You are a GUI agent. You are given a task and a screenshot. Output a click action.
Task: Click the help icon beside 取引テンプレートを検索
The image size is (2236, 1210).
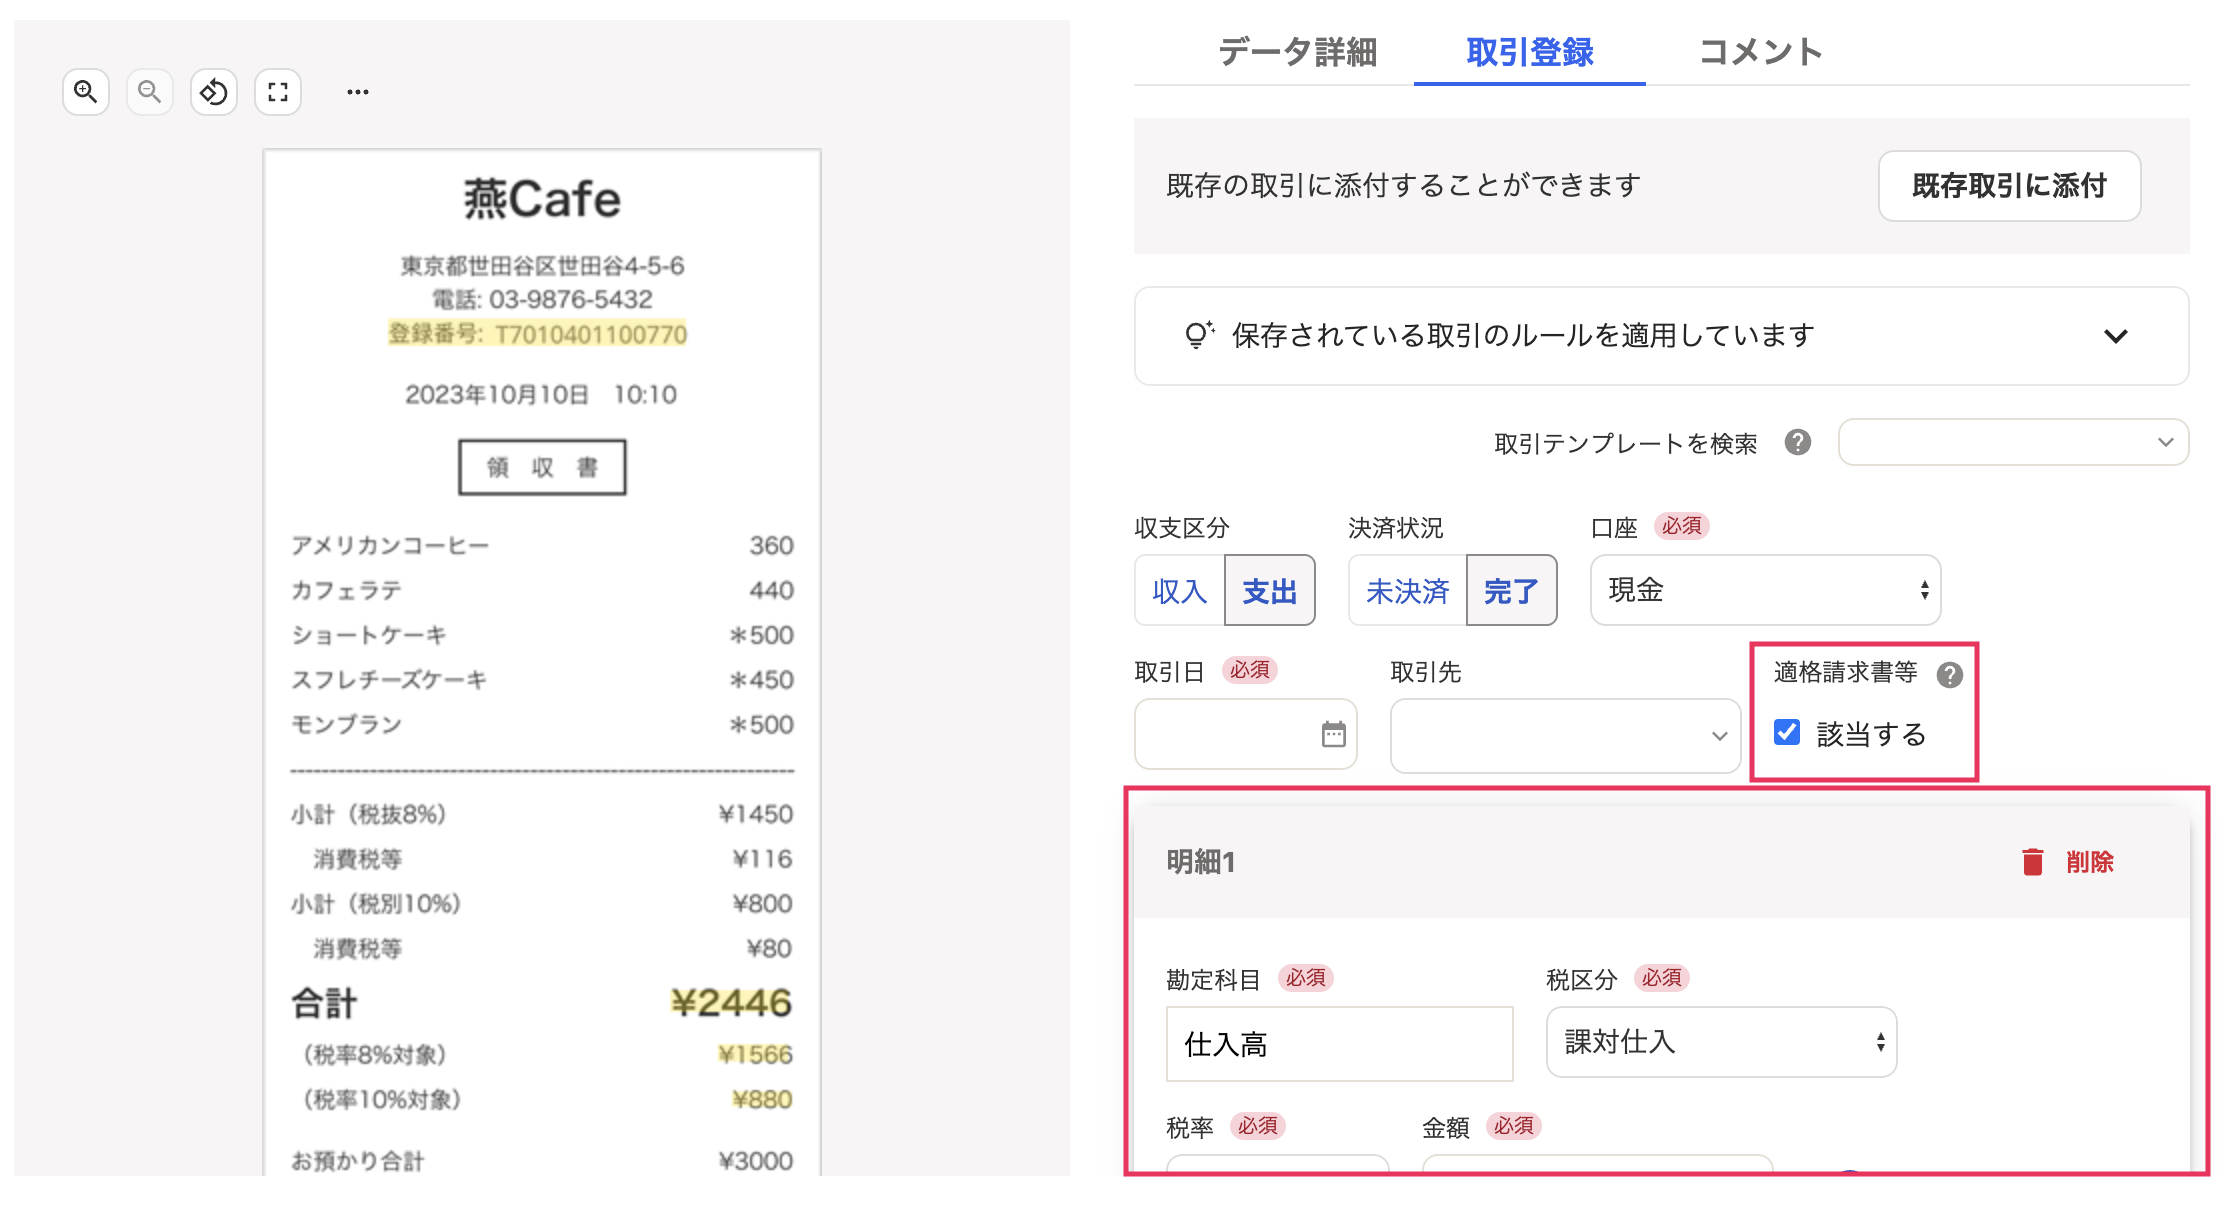tap(1798, 442)
